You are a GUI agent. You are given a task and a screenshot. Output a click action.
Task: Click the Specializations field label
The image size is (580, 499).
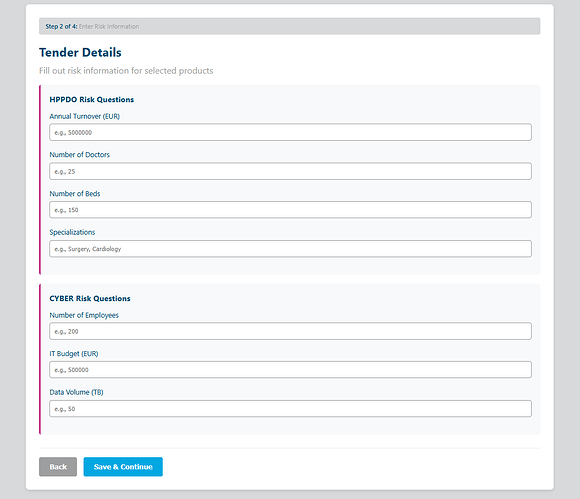click(x=72, y=232)
